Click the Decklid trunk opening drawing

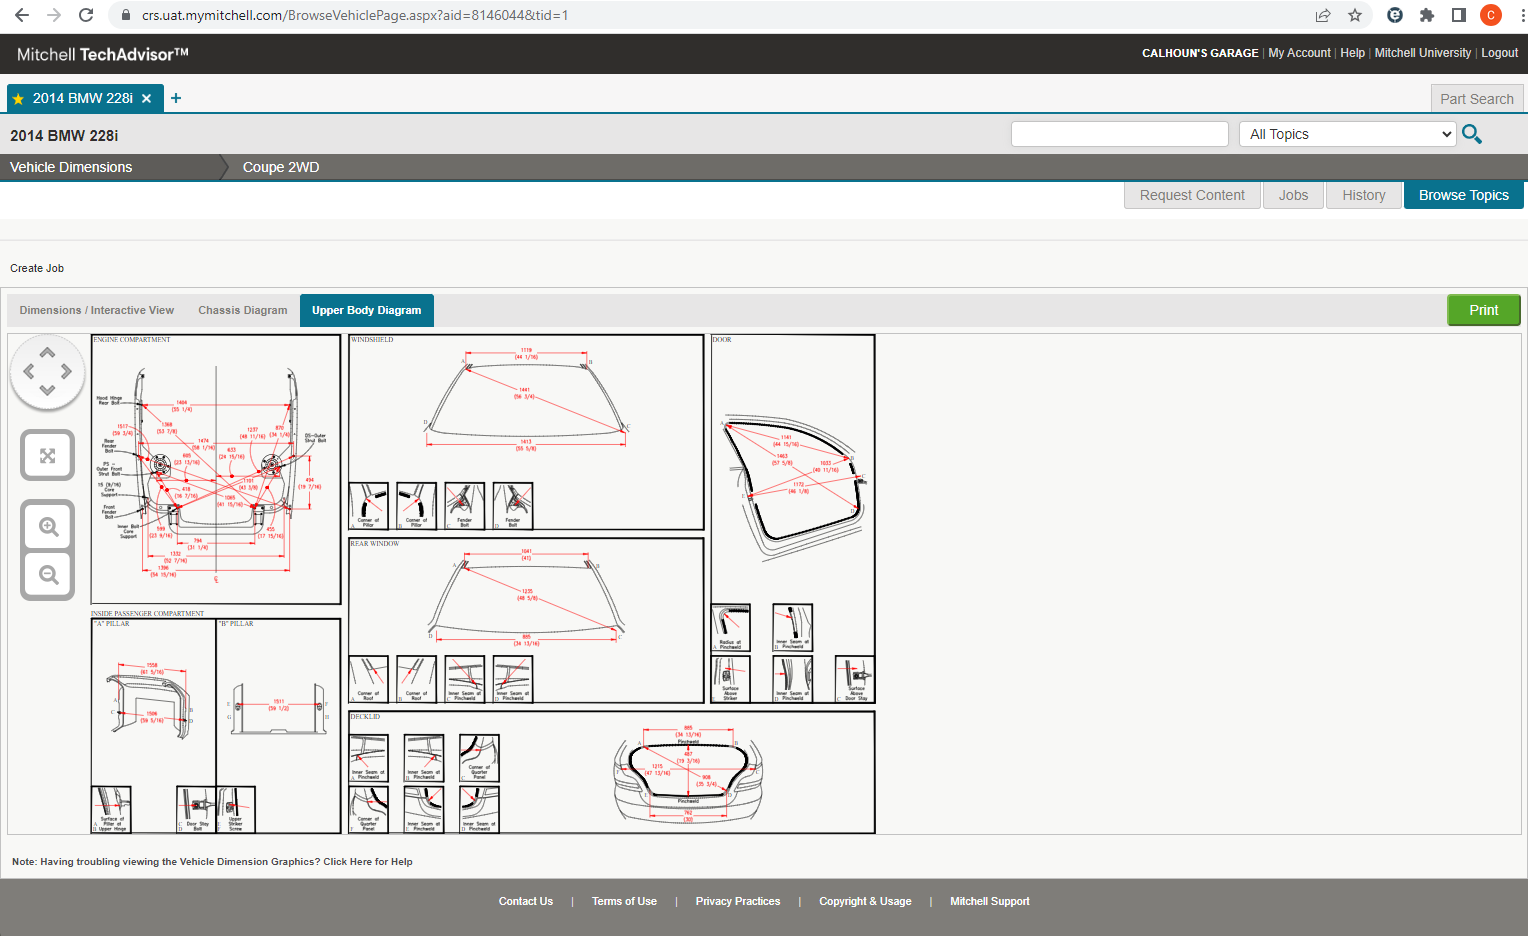[x=688, y=773]
